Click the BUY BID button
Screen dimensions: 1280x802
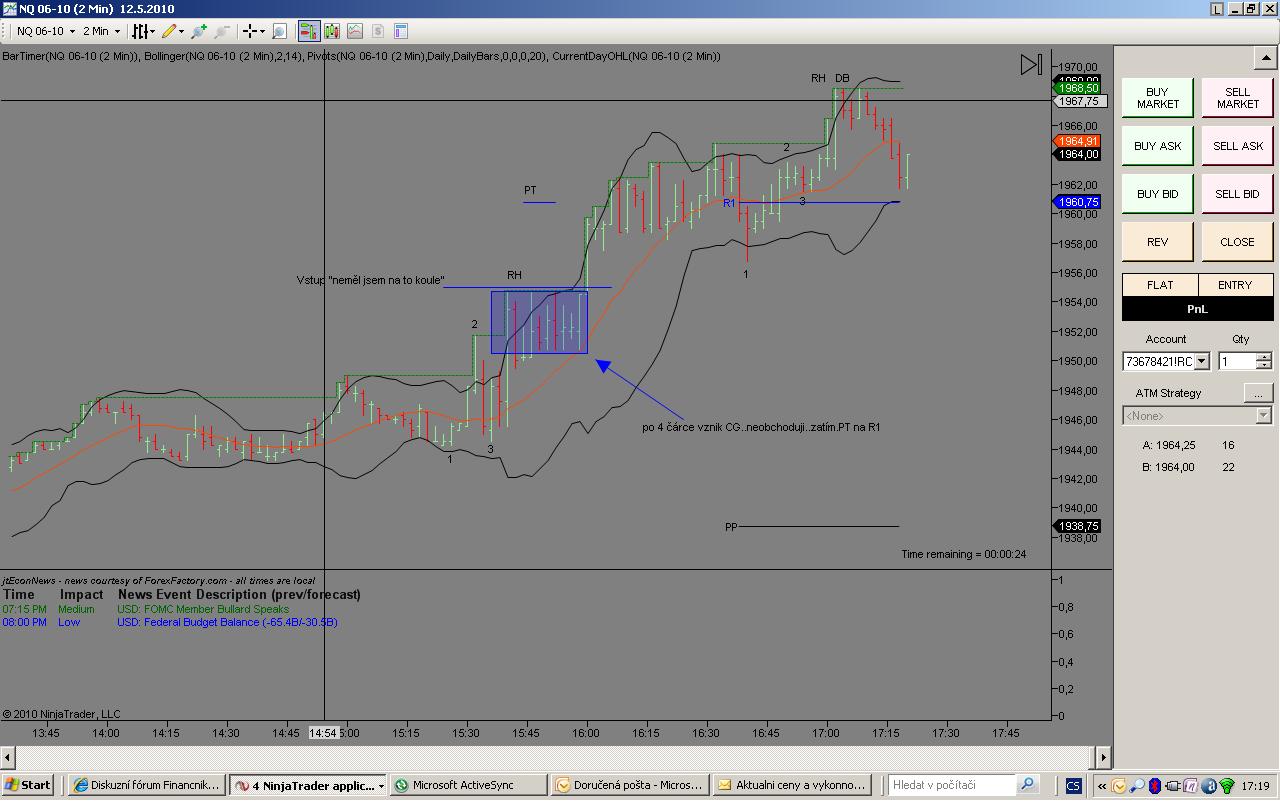(1157, 194)
